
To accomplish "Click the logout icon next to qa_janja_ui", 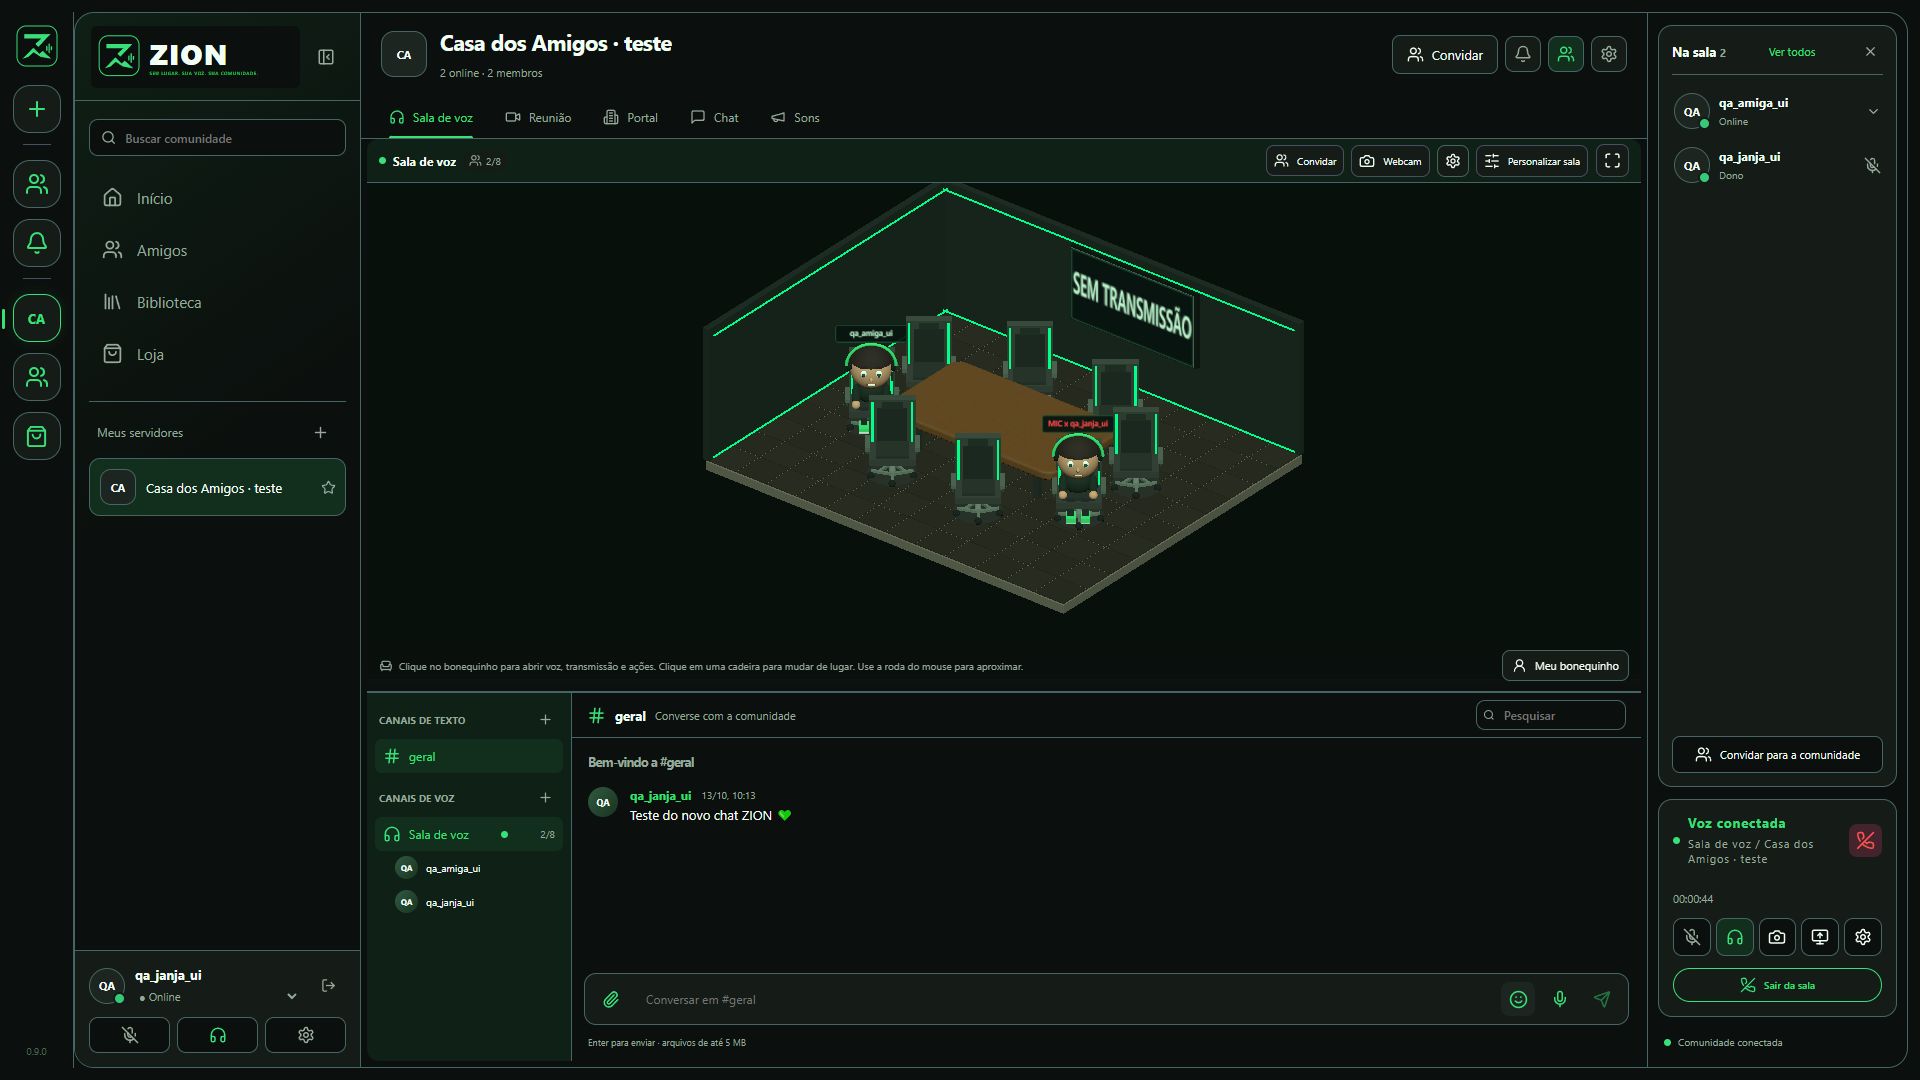I will (x=328, y=986).
